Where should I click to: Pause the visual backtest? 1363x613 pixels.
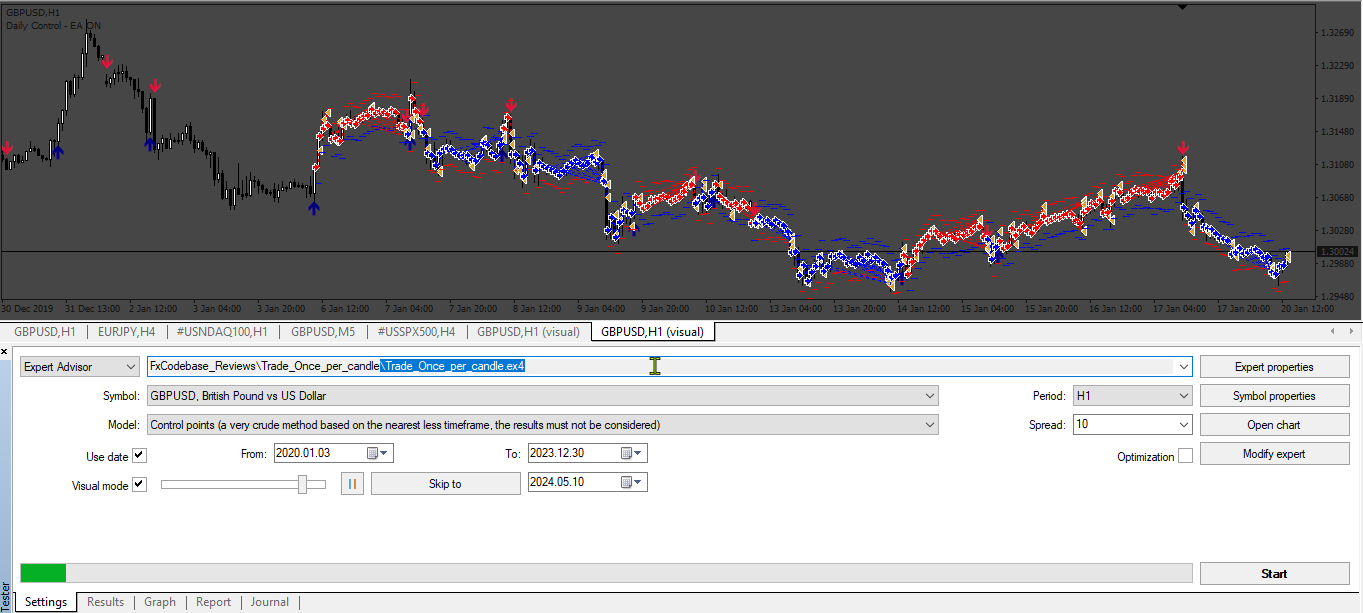pos(352,484)
